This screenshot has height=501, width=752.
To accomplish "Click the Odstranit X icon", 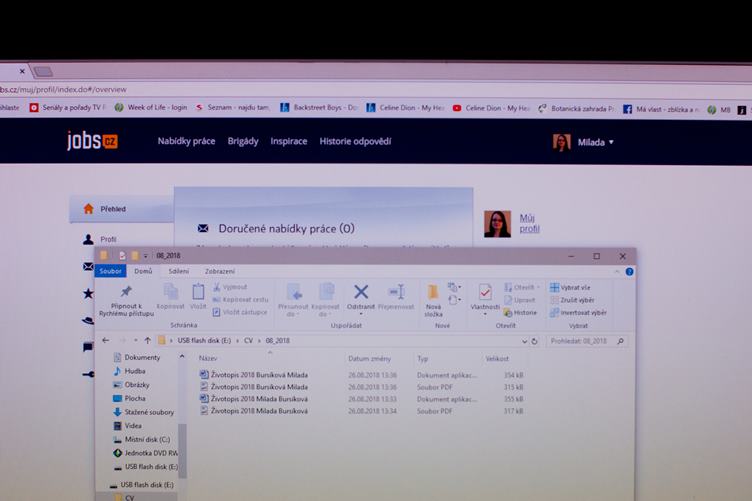I will point(361,291).
